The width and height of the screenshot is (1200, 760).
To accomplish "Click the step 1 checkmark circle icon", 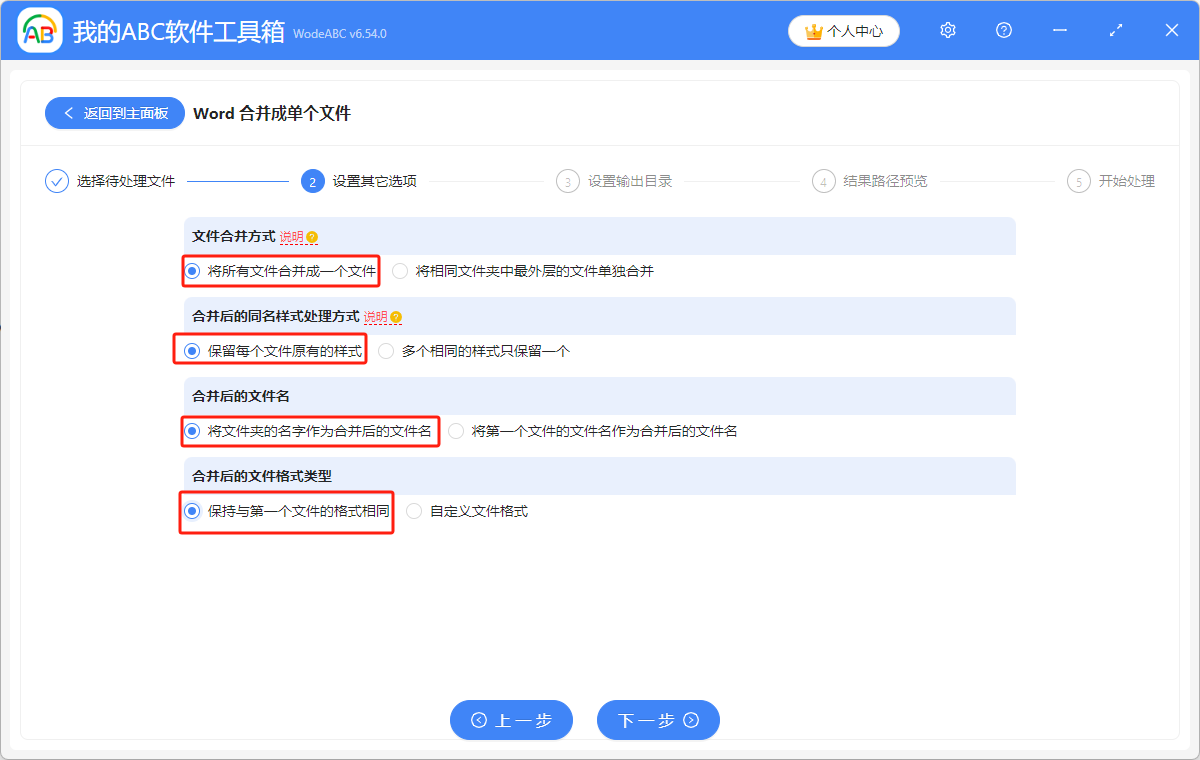I will (57, 181).
